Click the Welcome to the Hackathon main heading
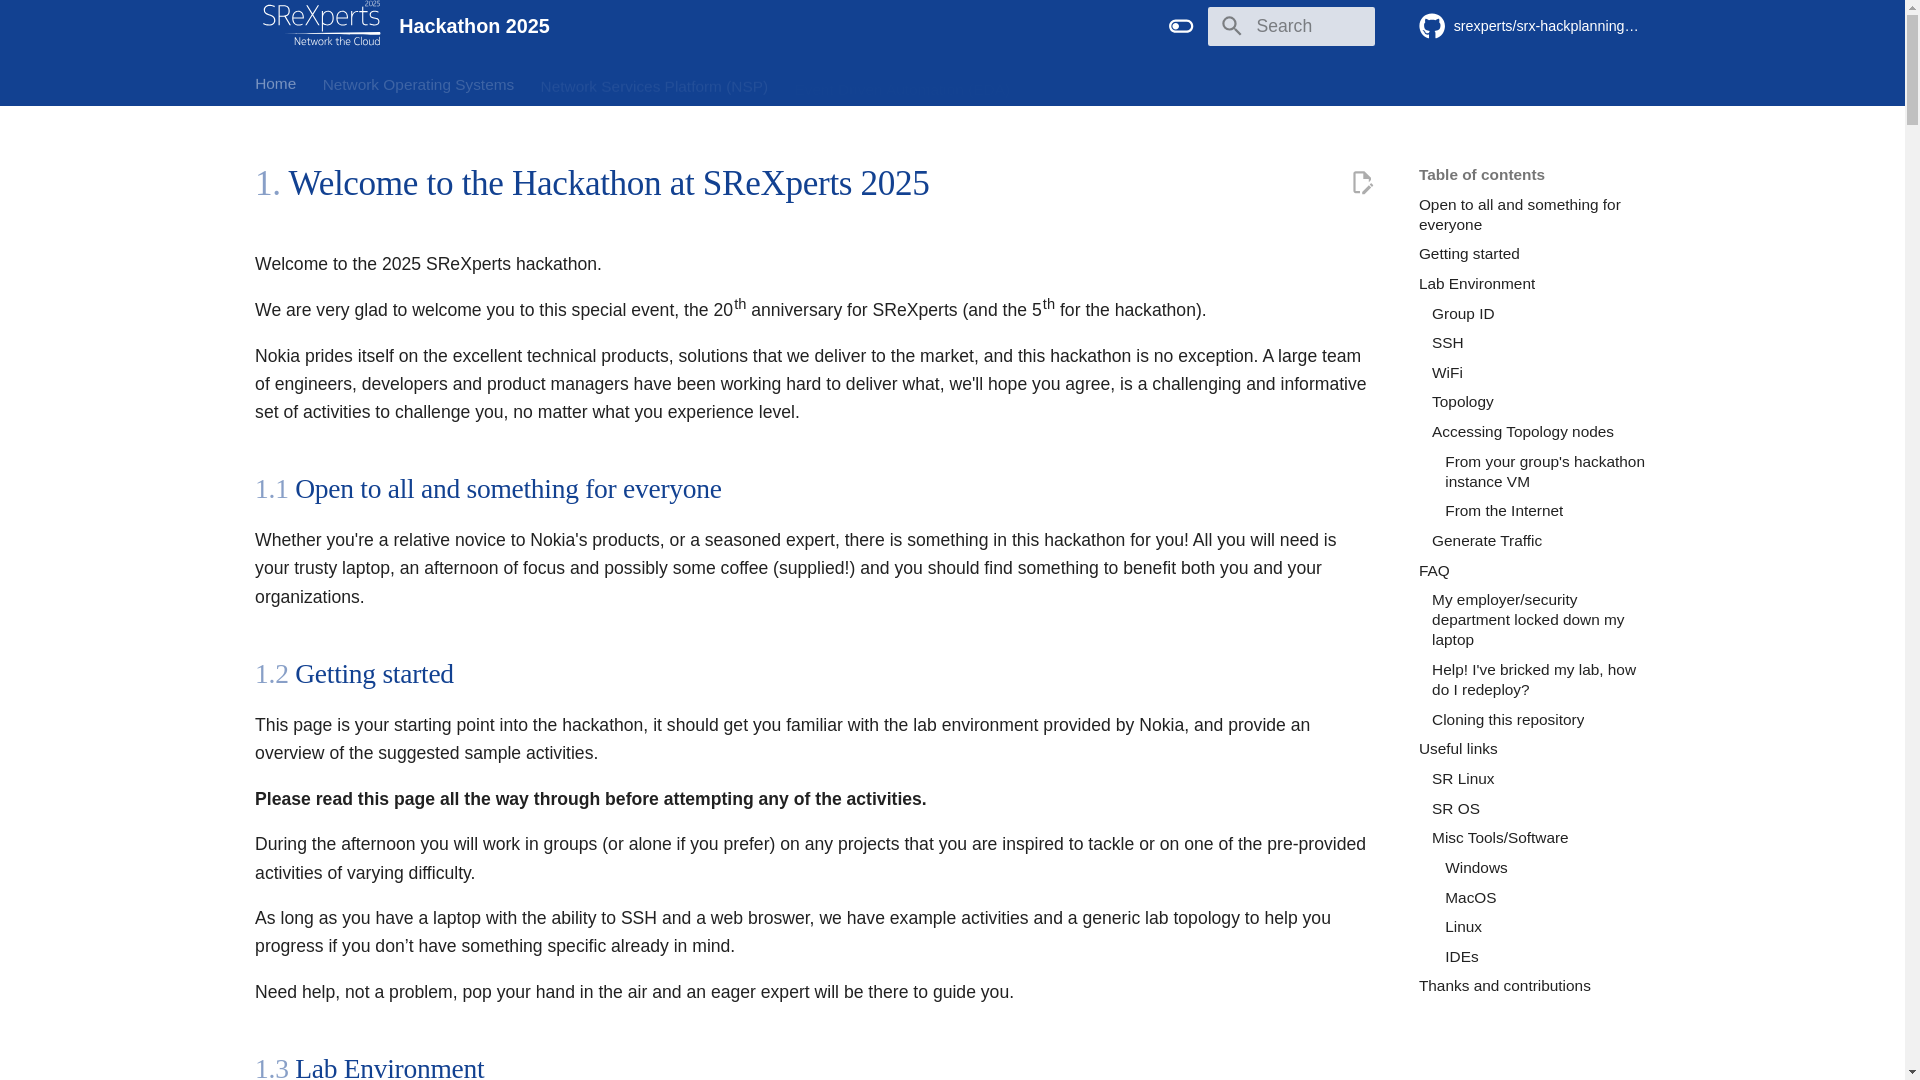Viewport: 1920px width, 1080px height. 592,183
